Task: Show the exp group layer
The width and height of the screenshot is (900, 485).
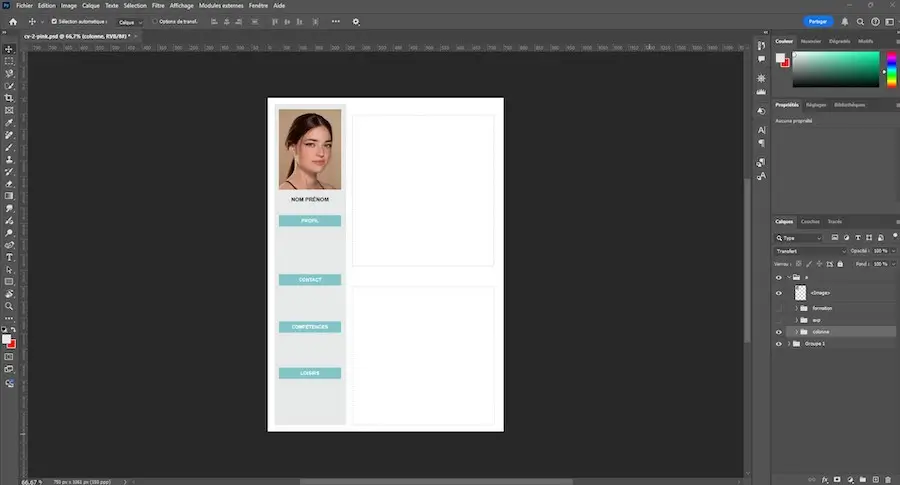Action: (x=779, y=320)
